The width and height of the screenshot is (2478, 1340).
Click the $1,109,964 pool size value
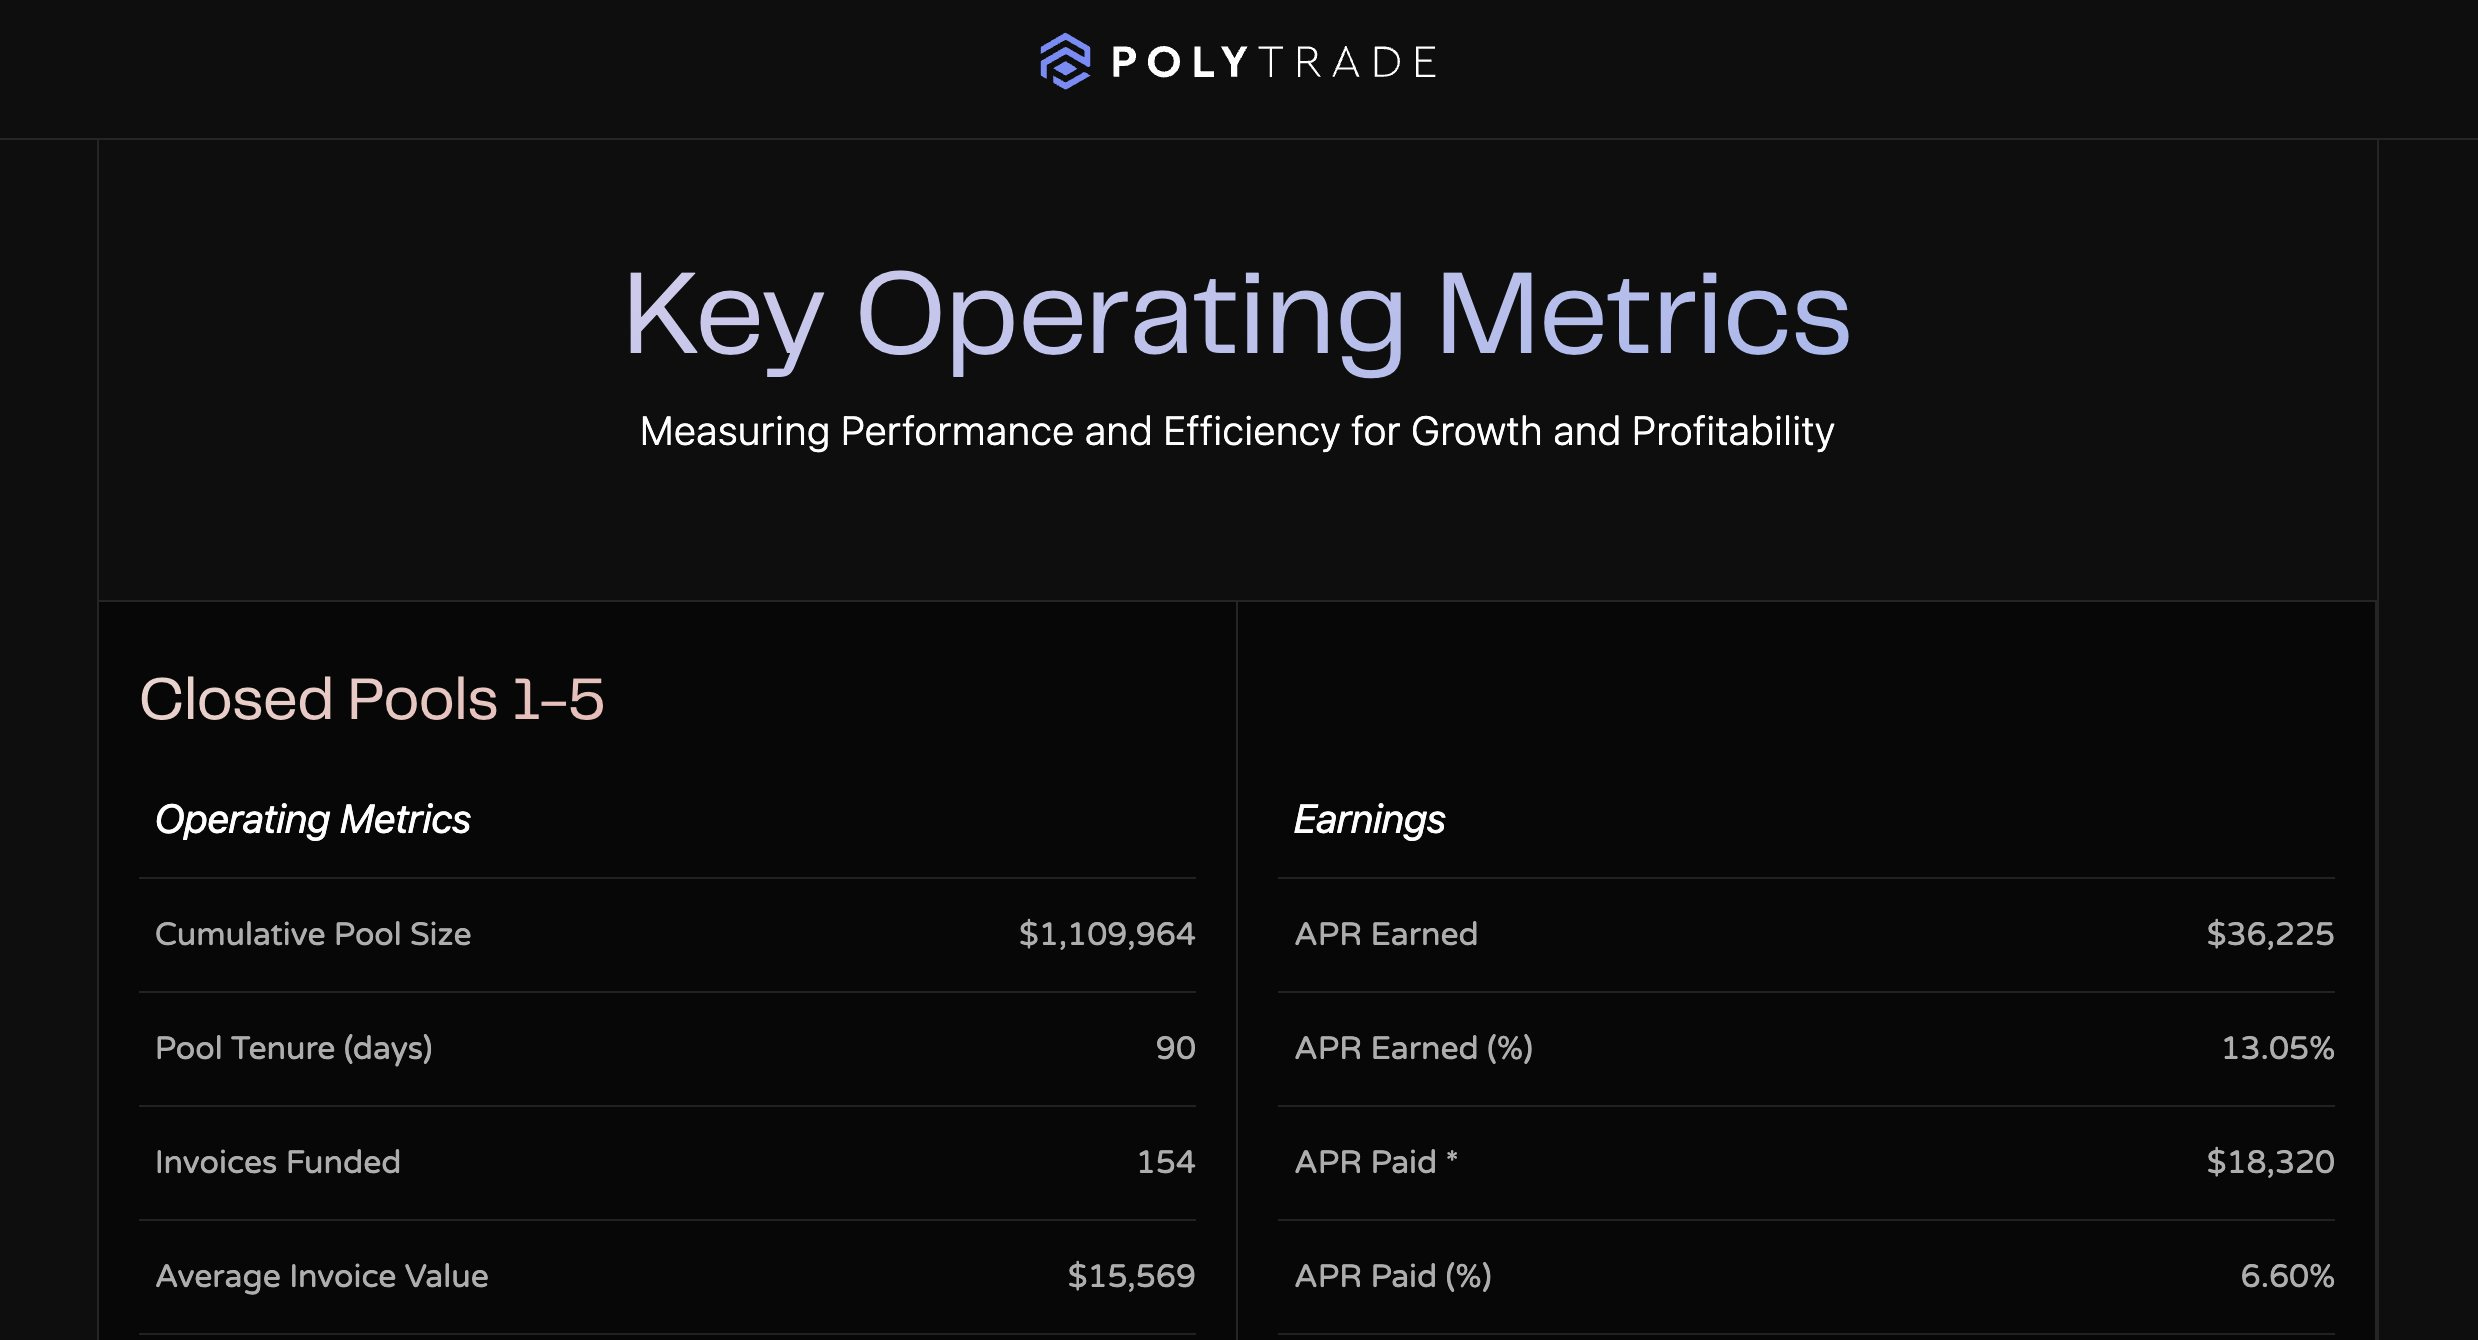pyautogui.click(x=1106, y=934)
